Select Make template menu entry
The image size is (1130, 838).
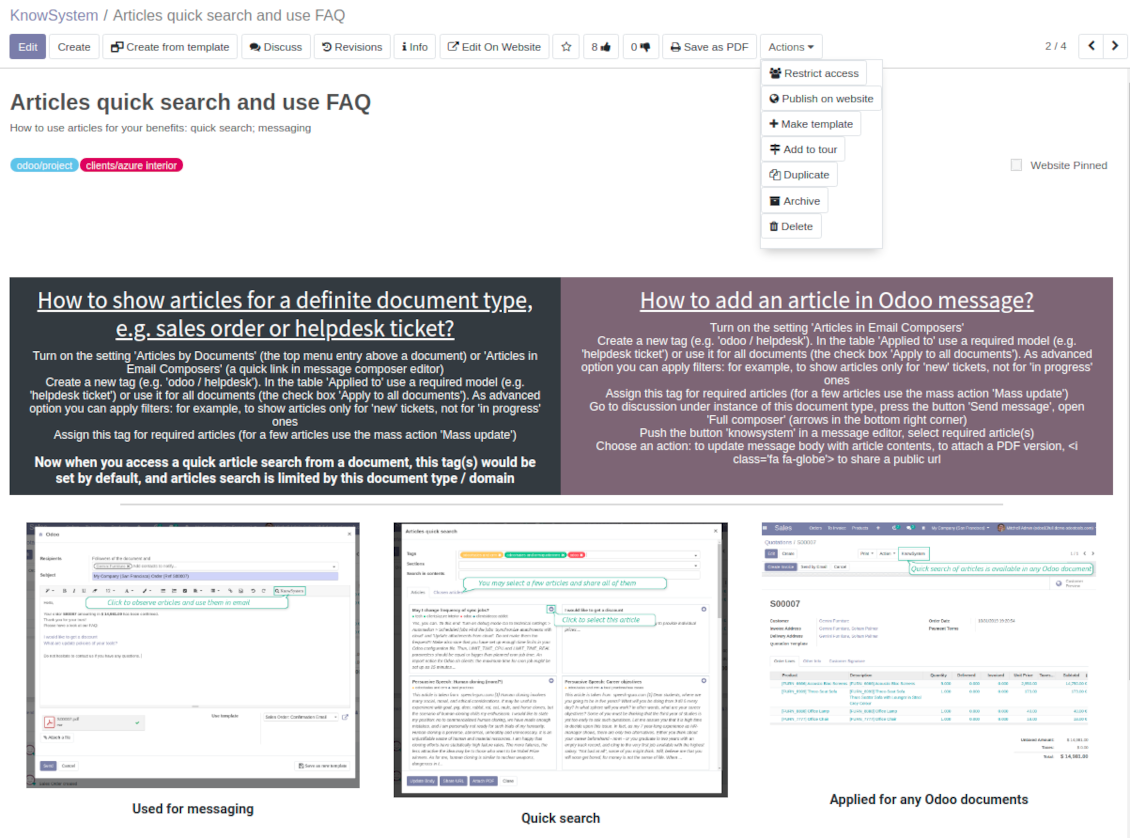811,124
